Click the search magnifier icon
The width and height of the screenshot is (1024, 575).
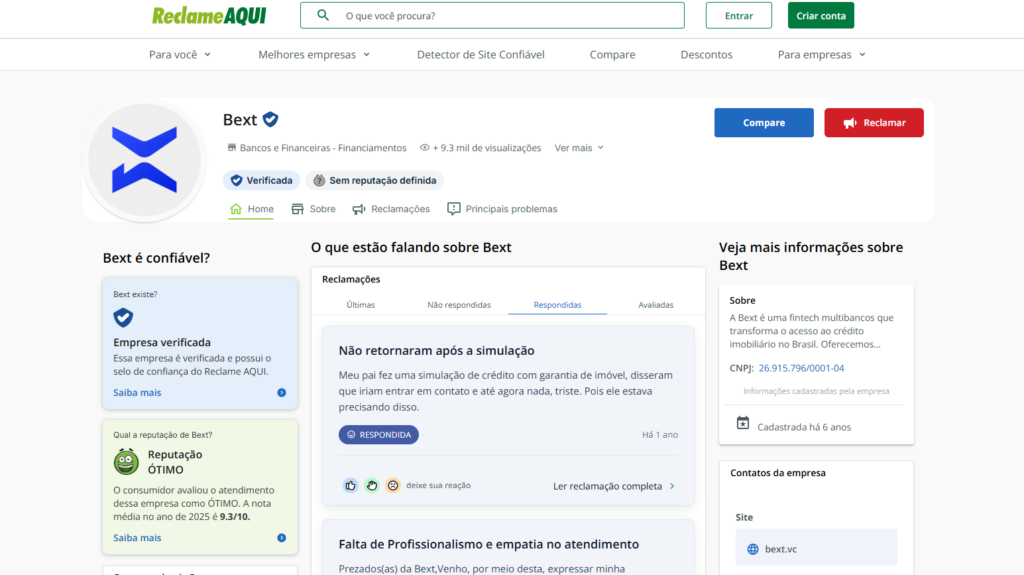(x=323, y=15)
